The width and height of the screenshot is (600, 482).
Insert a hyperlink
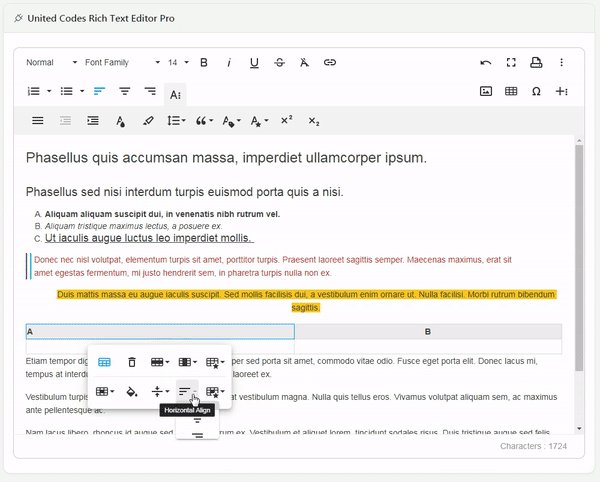pos(330,62)
